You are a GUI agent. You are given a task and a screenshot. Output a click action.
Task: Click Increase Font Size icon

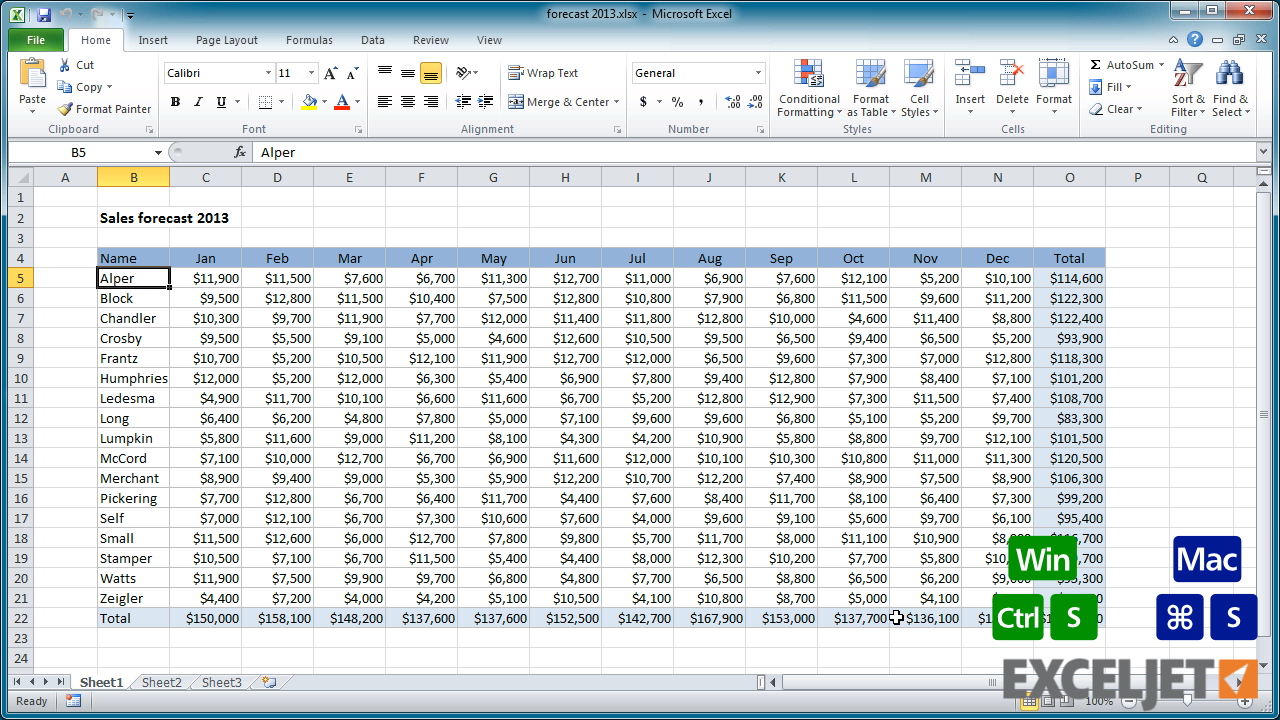point(331,73)
